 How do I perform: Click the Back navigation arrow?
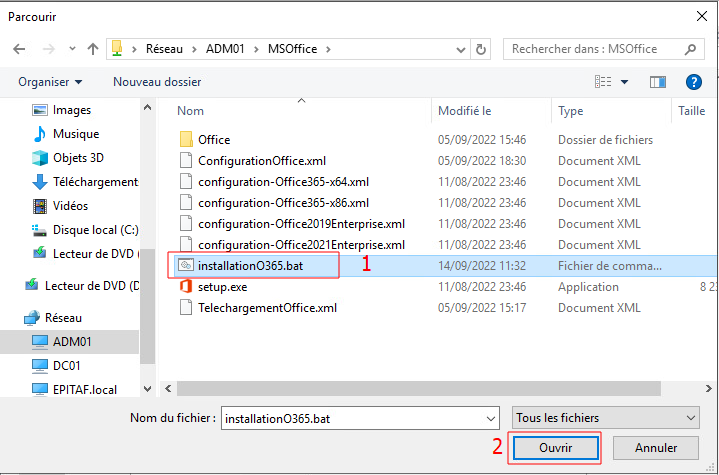[x=20, y=49]
